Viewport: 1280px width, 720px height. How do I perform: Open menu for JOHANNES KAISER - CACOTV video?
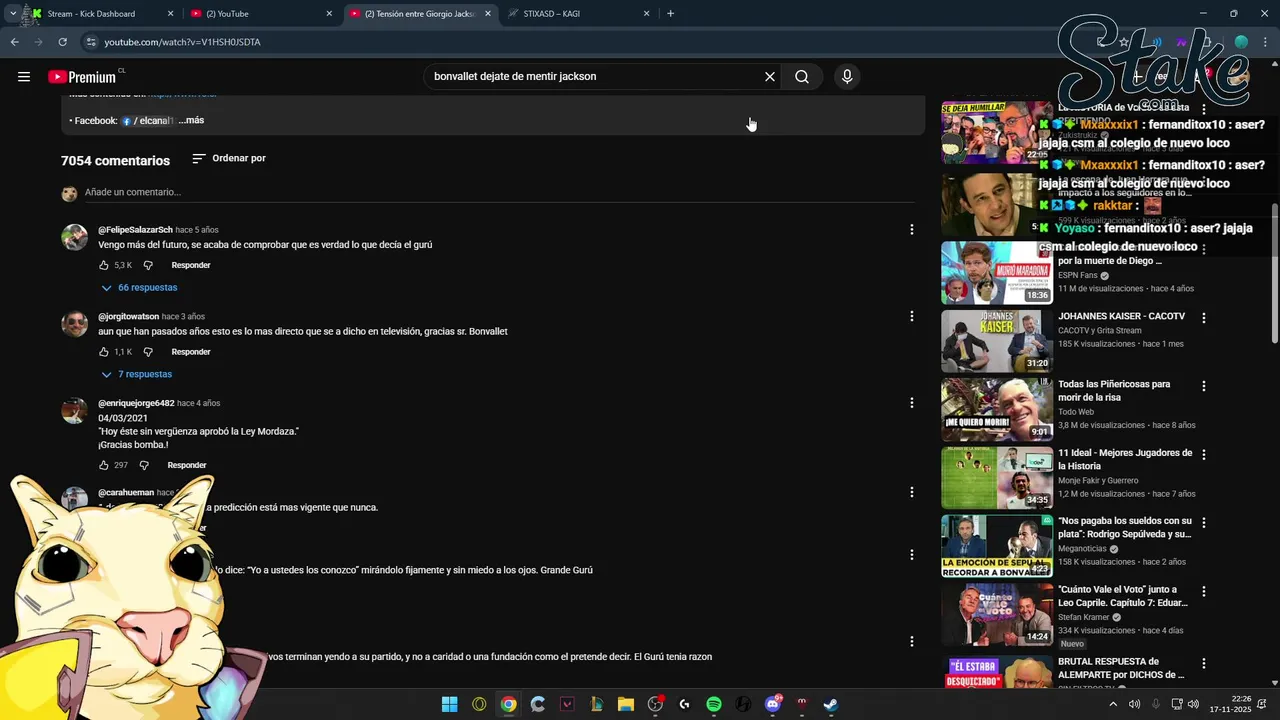[1204, 318]
